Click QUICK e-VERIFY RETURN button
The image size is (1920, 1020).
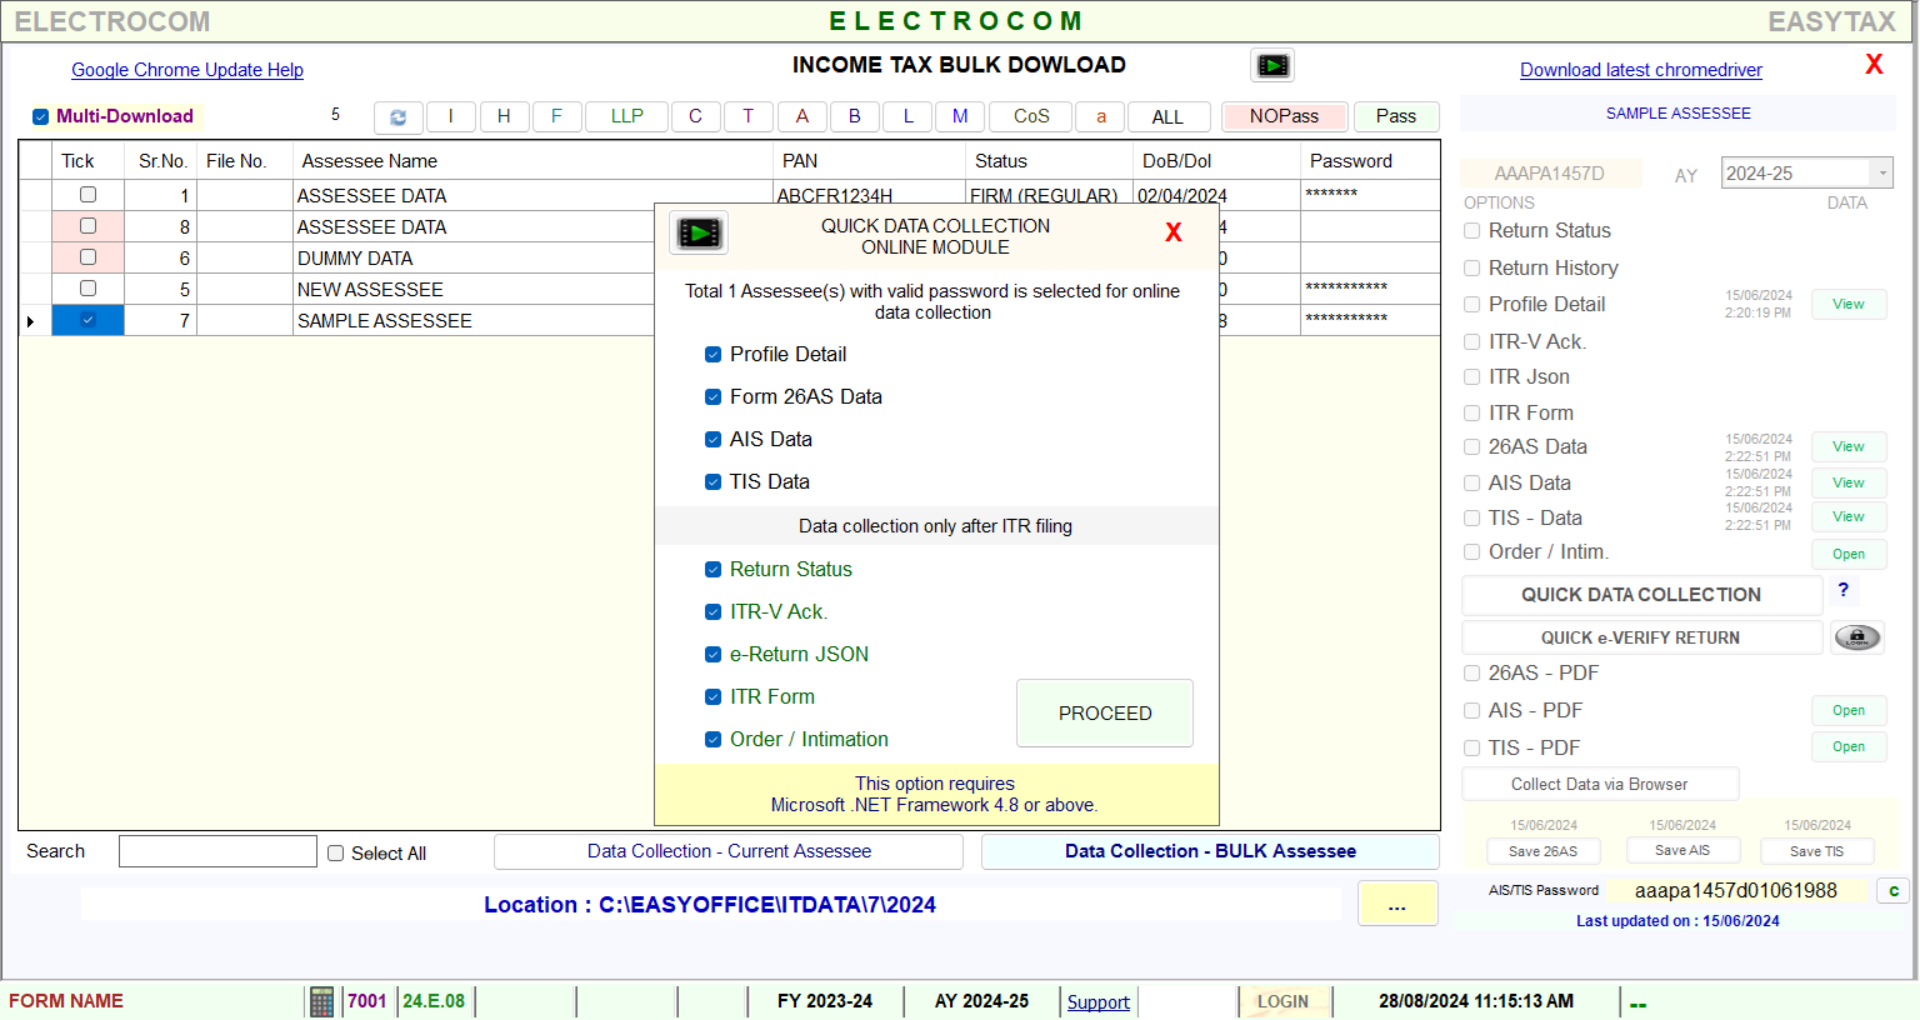[x=1641, y=638]
